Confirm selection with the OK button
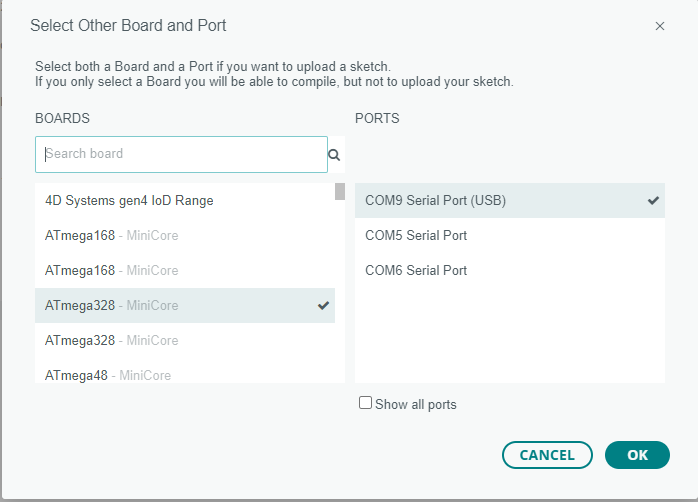The width and height of the screenshot is (698, 502). point(637,455)
